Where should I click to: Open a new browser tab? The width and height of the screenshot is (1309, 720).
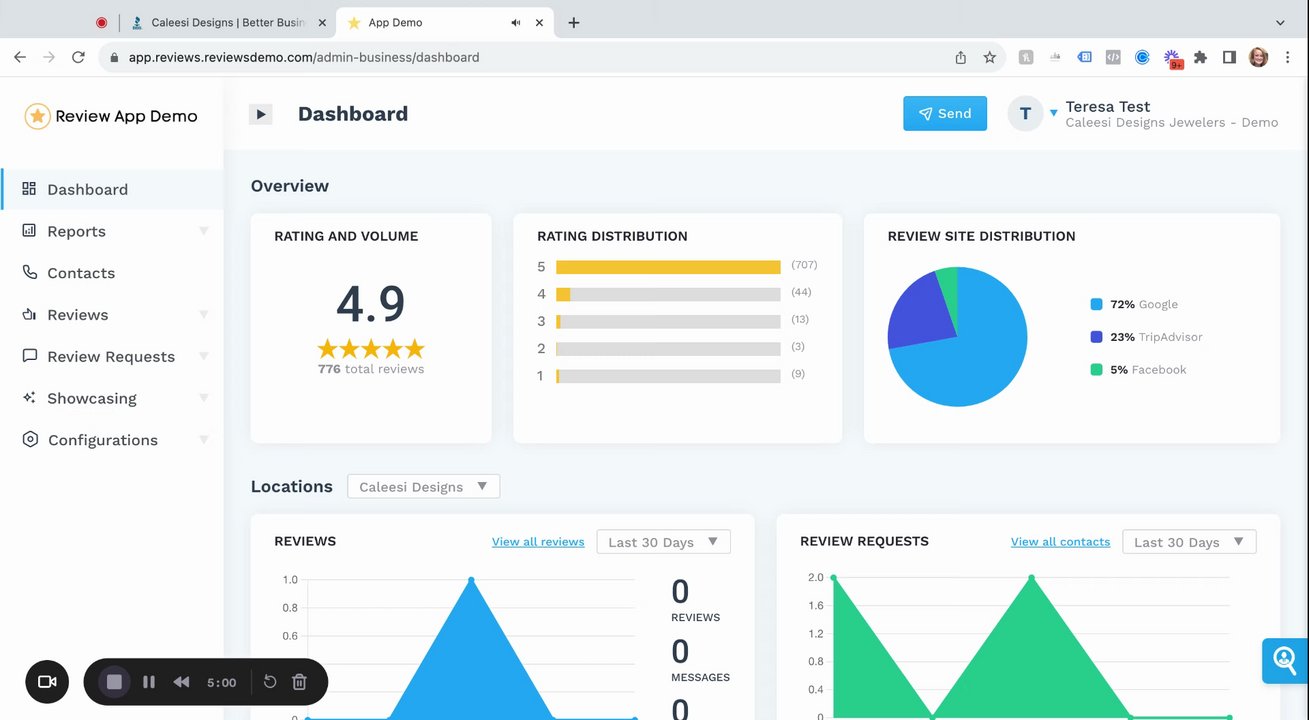(573, 22)
